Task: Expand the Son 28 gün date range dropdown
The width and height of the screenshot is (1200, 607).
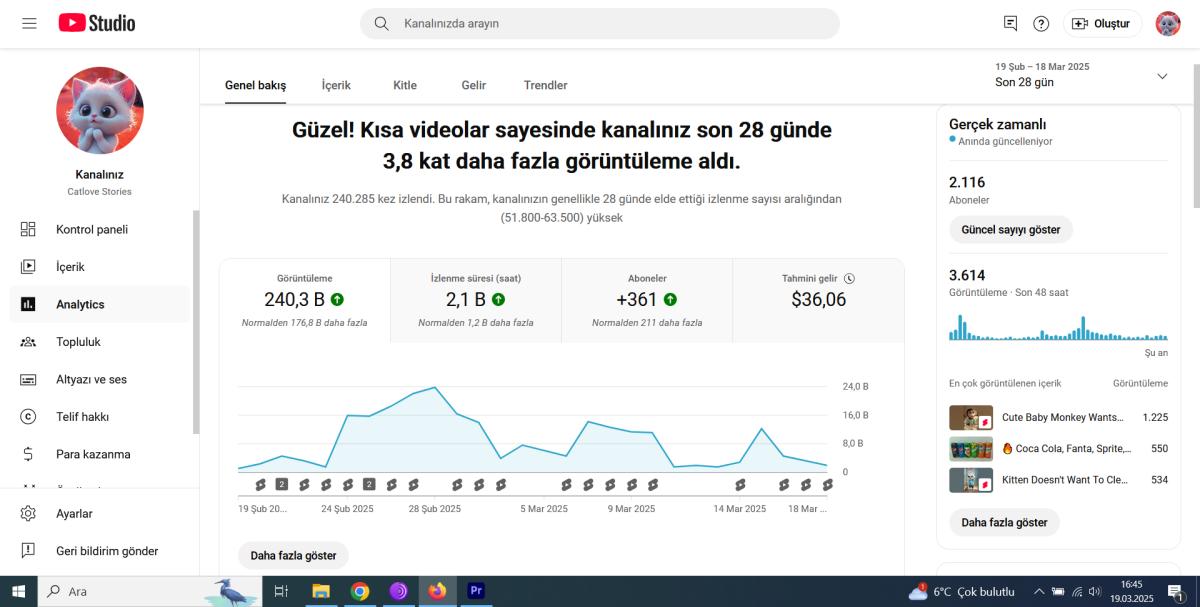Action: coord(1162,76)
